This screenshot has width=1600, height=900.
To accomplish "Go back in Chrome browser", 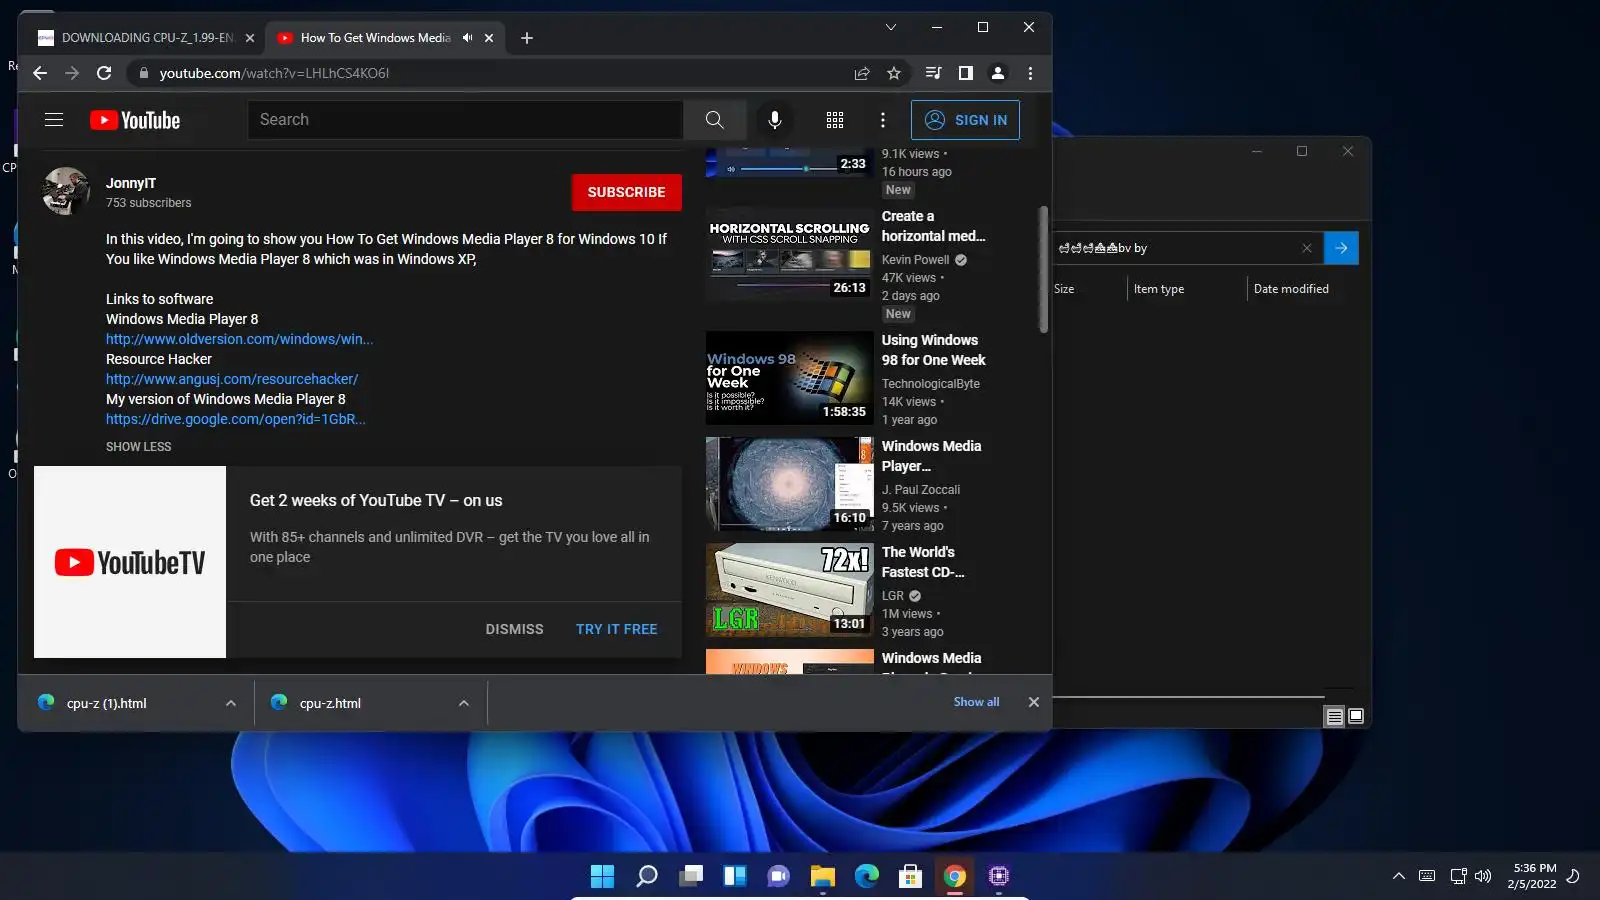I will tap(40, 73).
